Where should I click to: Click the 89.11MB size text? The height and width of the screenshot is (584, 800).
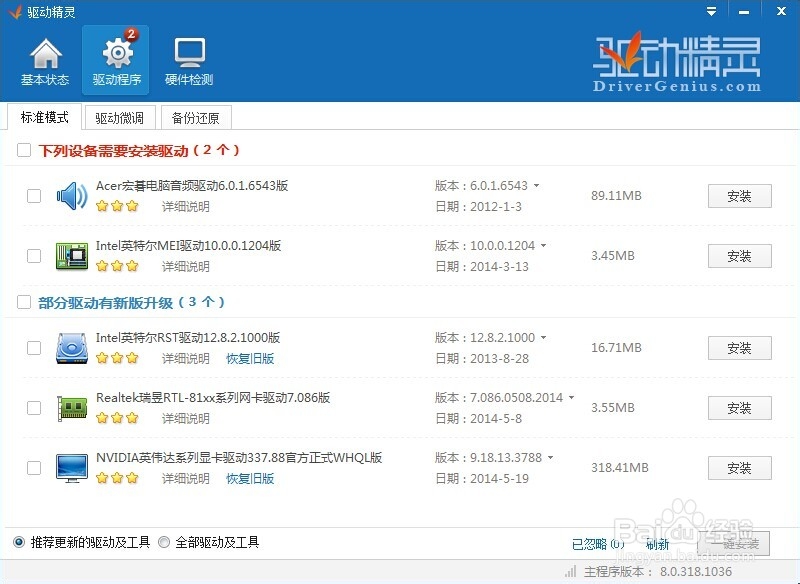(x=616, y=196)
